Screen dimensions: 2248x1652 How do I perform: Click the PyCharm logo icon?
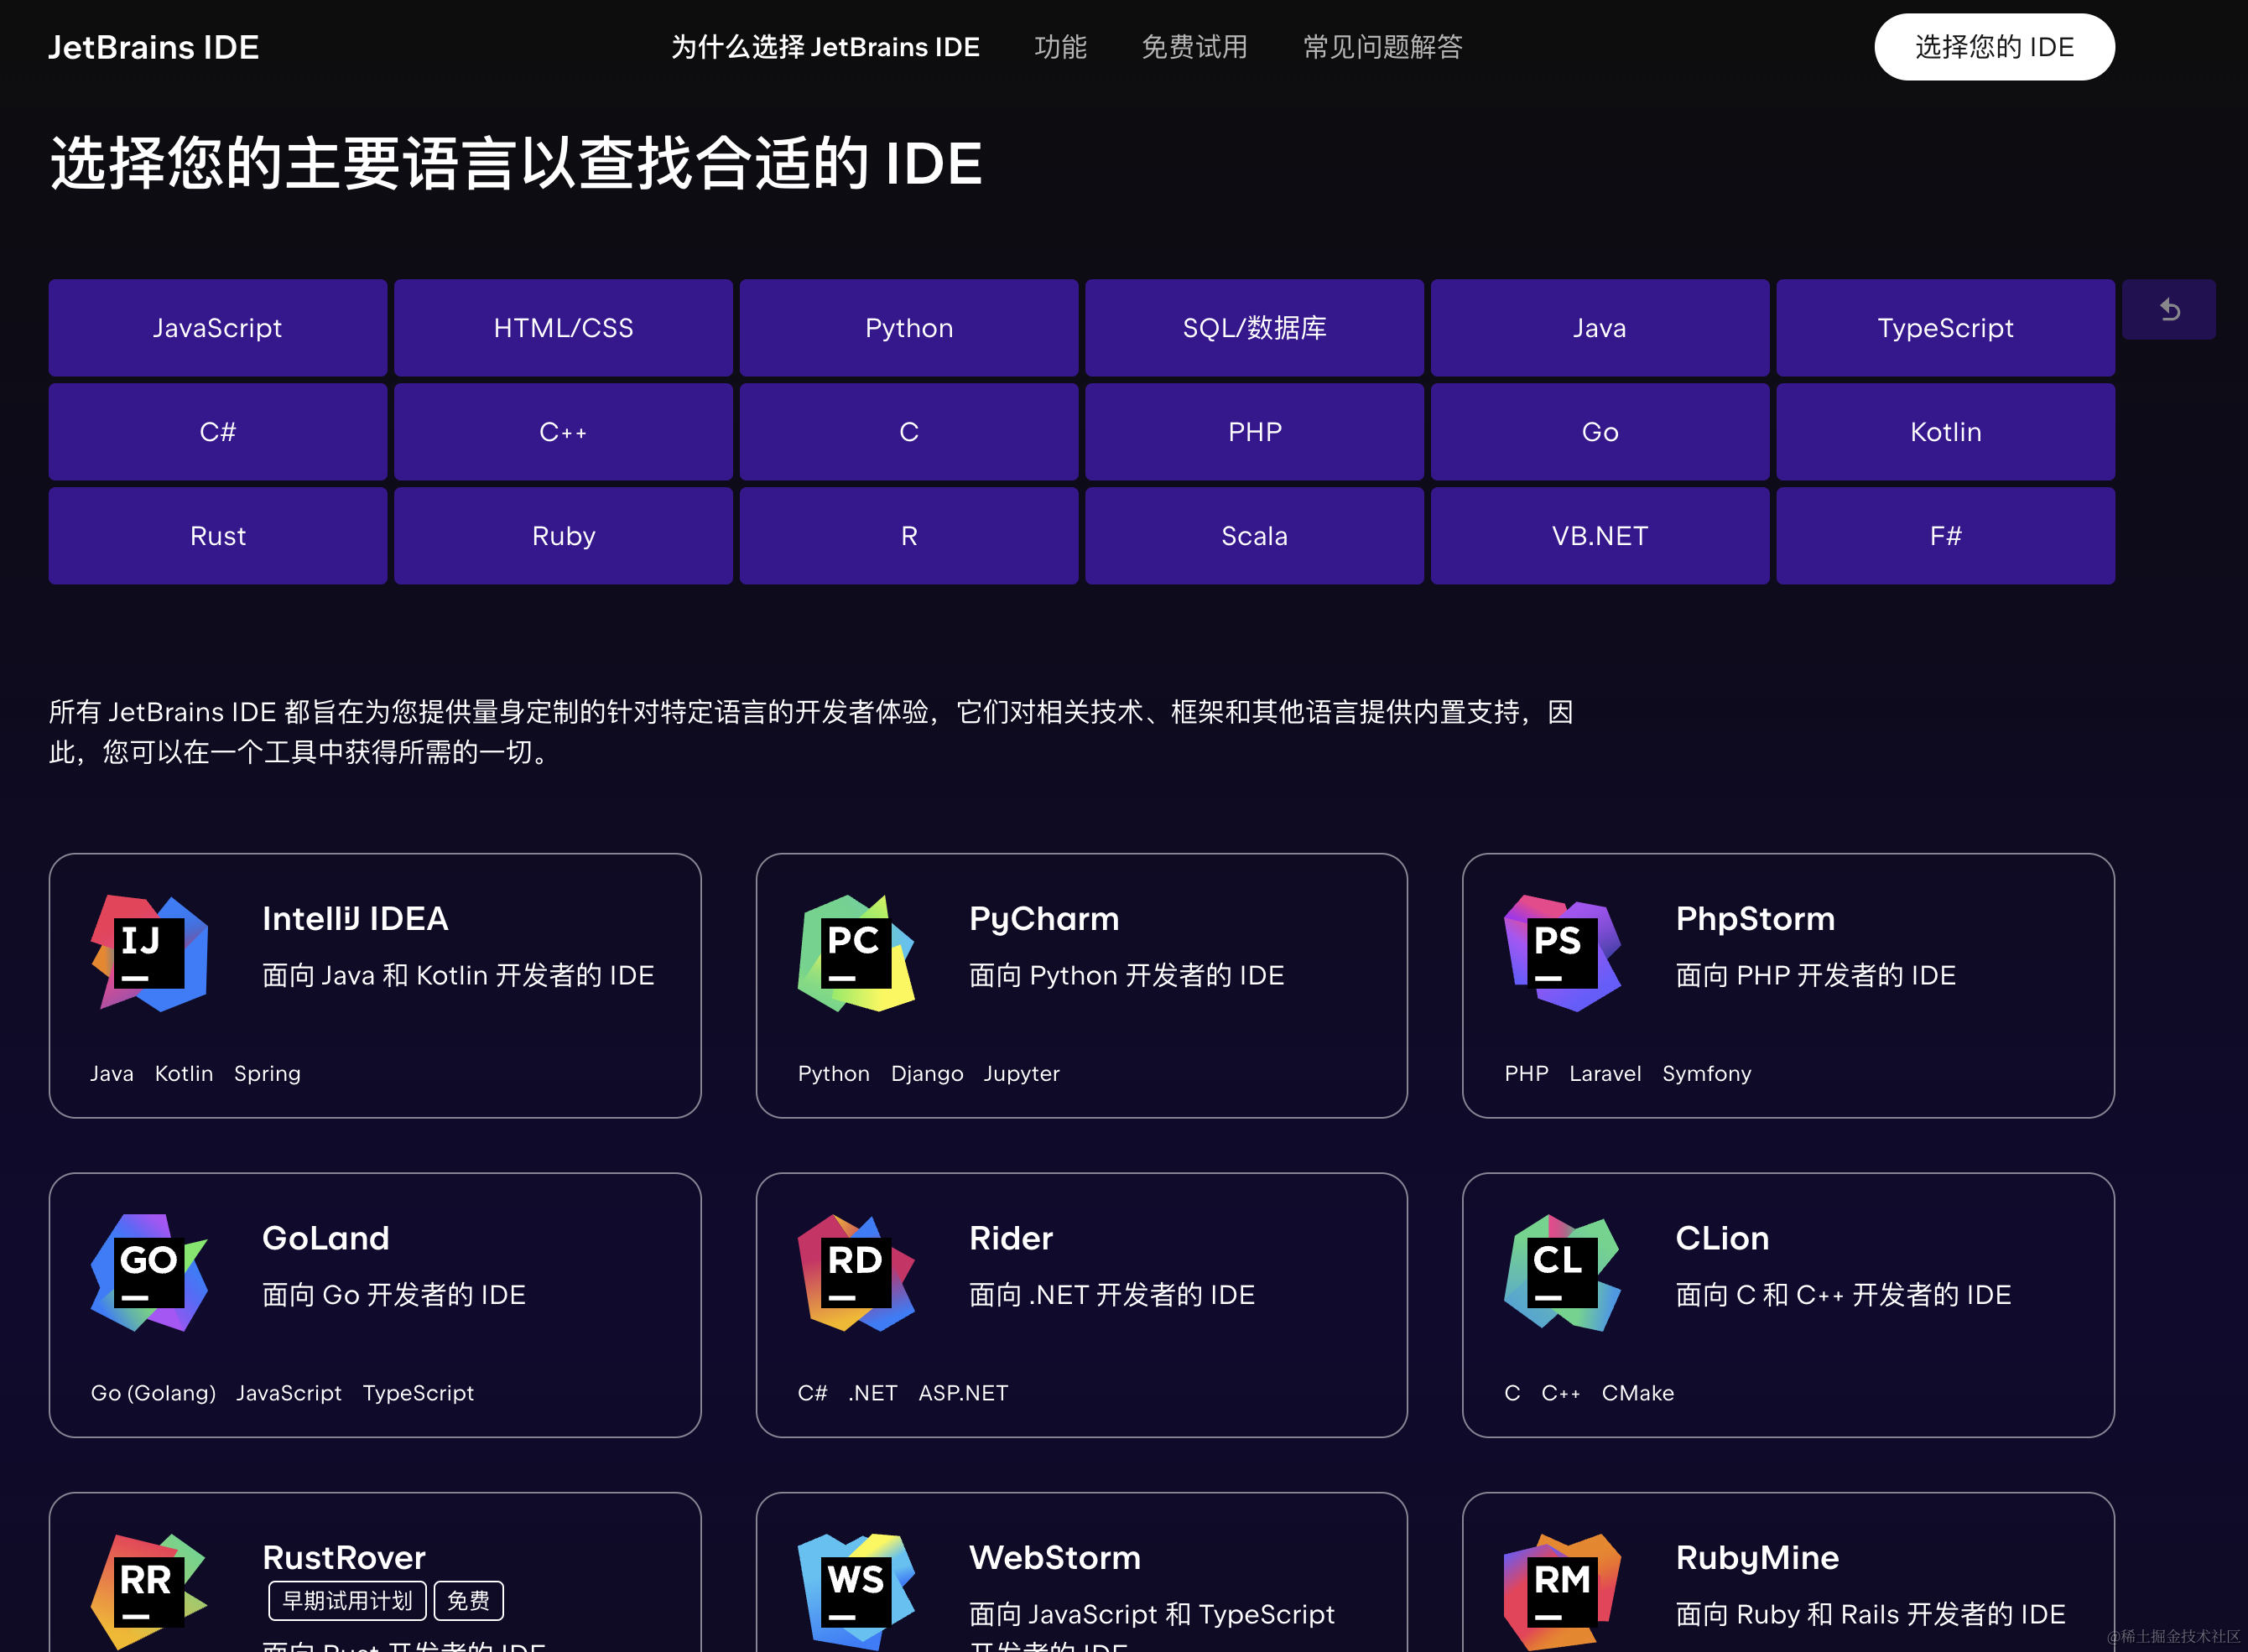(856, 952)
